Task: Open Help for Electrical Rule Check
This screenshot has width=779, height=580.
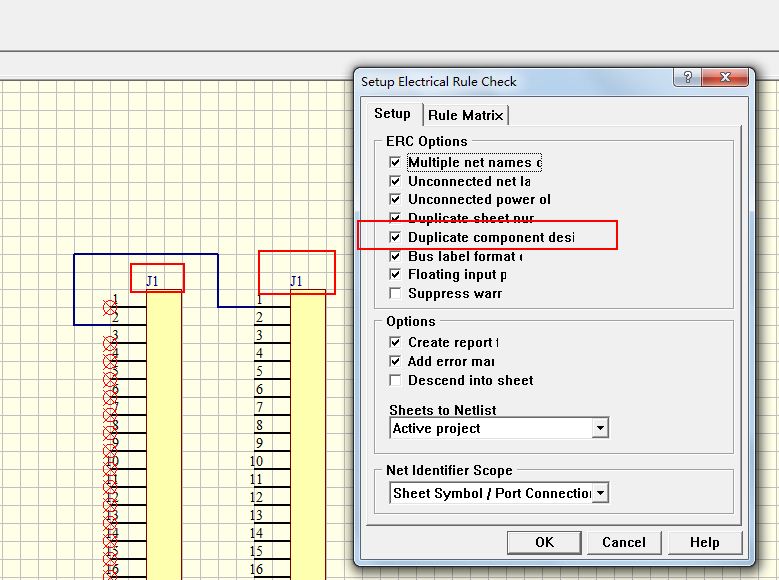Action: point(705,542)
